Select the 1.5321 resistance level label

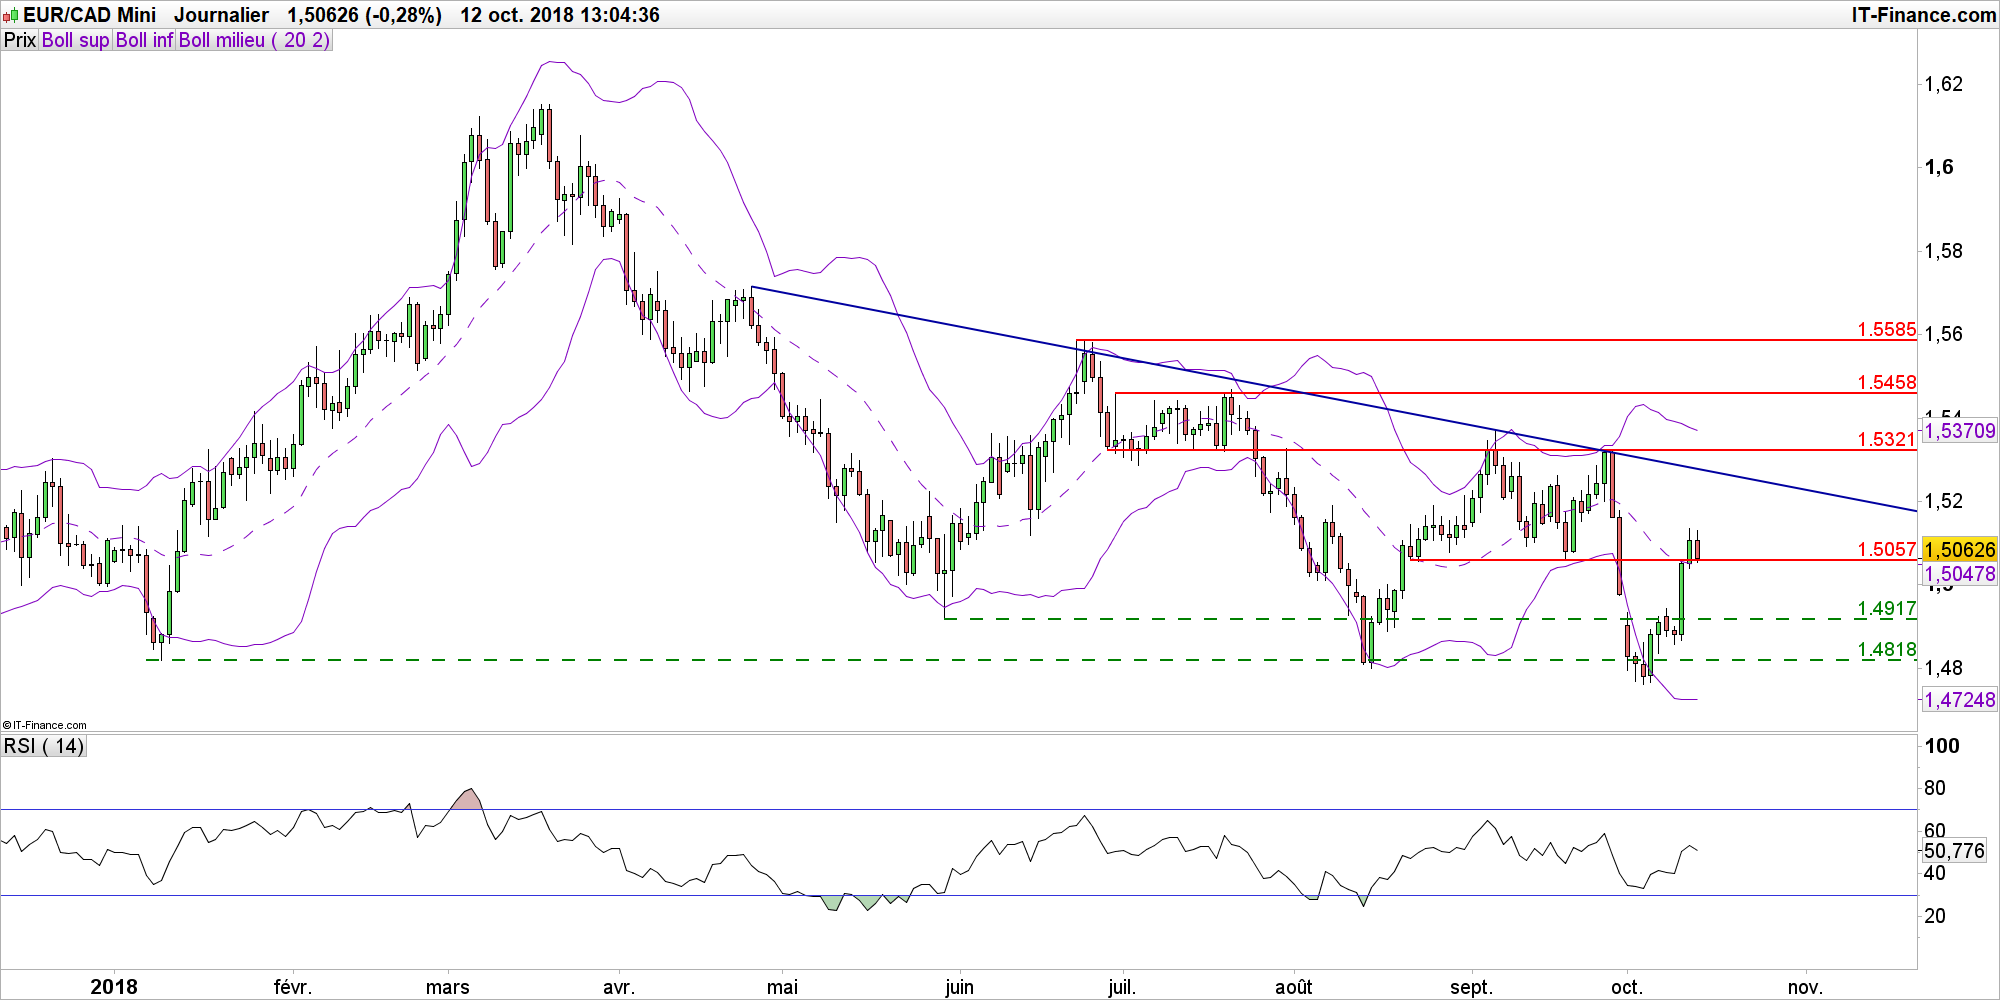[x=1887, y=439]
